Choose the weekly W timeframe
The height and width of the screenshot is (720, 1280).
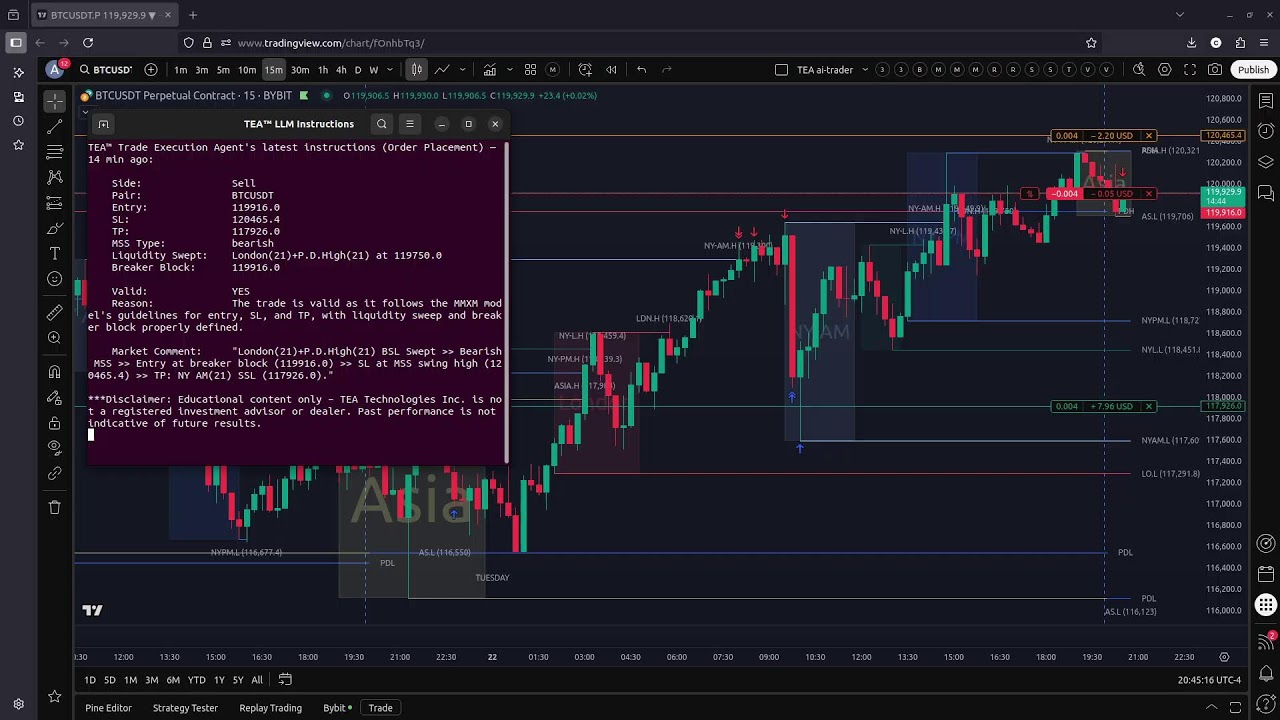(374, 70)
